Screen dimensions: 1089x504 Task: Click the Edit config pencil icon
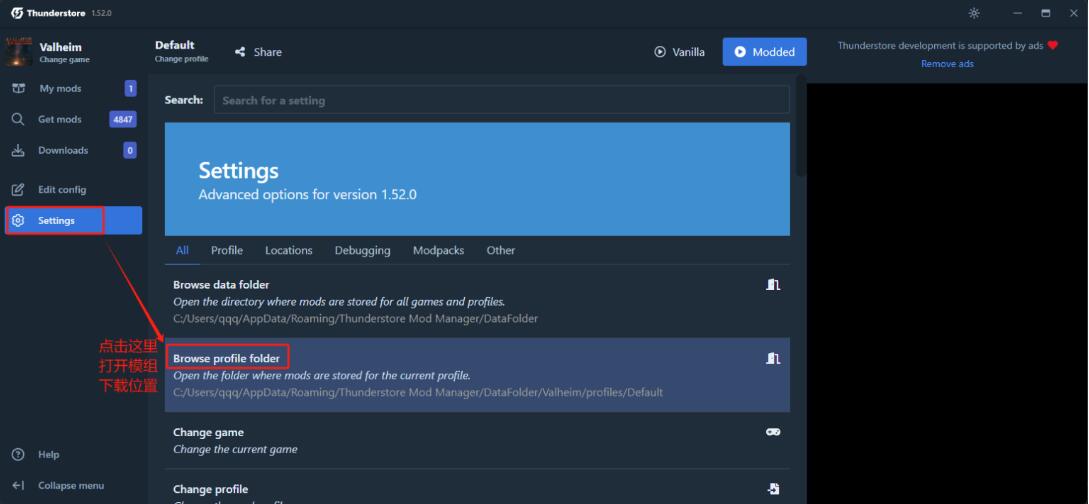tap(19, 190)
